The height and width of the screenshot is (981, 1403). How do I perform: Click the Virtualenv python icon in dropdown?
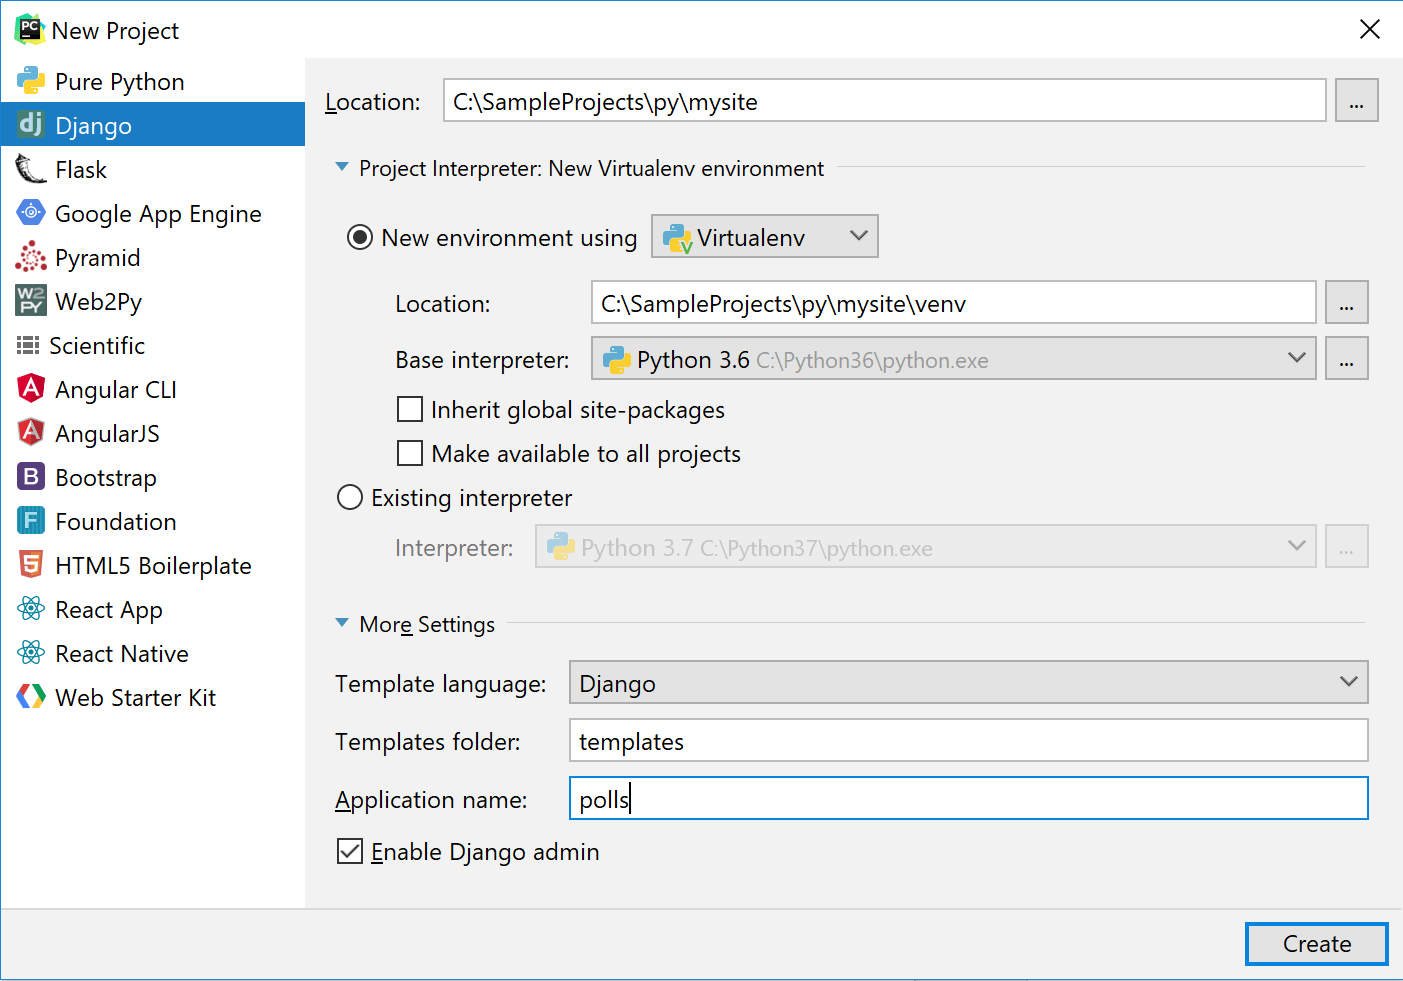point(678,238)
